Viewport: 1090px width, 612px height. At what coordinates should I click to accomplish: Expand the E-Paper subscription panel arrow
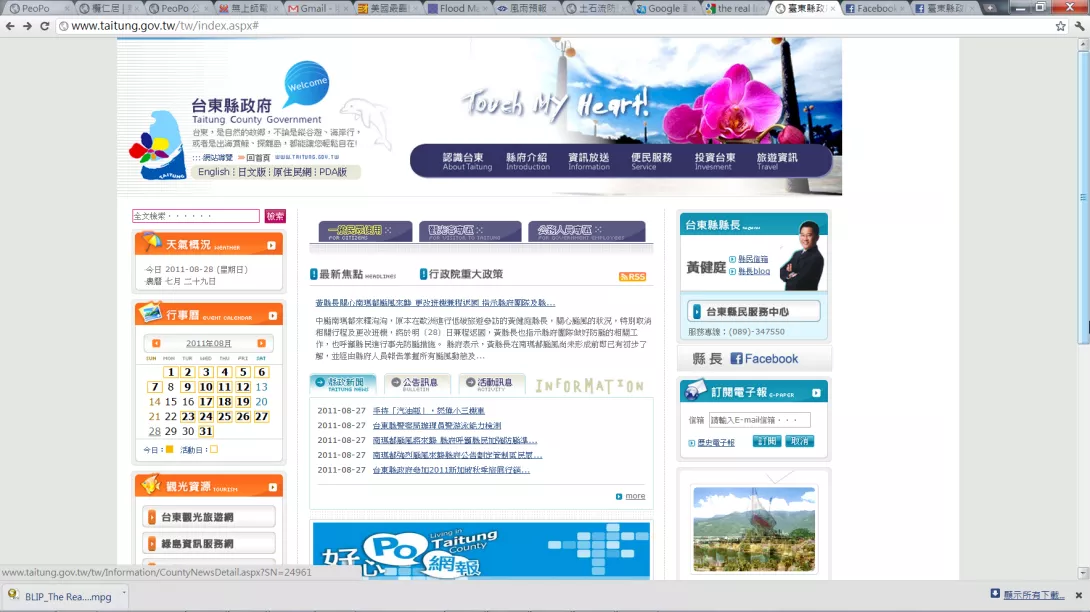click(x=816, y=393)
